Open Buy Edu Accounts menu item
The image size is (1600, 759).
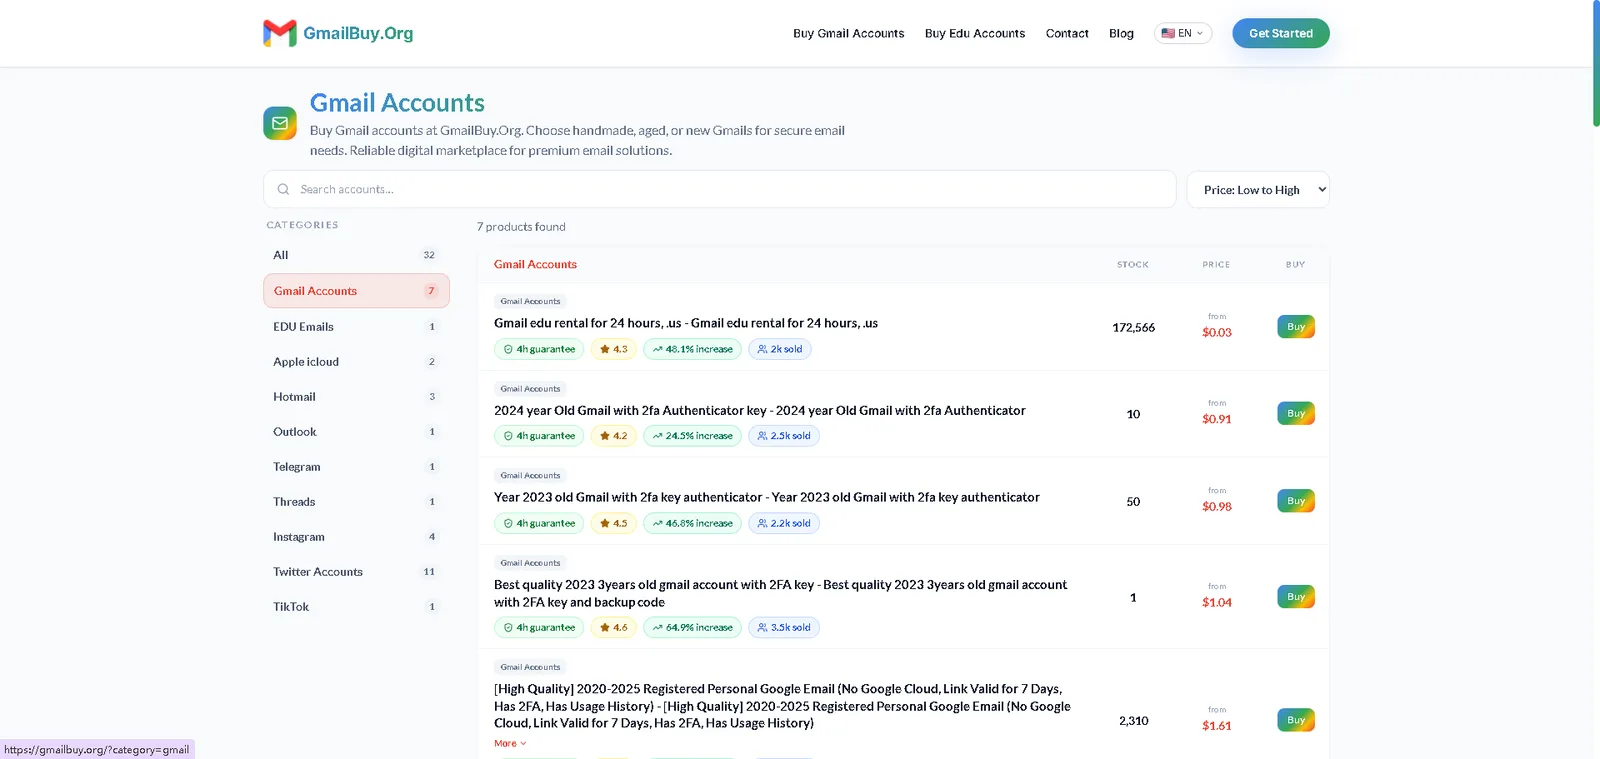(975, 33)
